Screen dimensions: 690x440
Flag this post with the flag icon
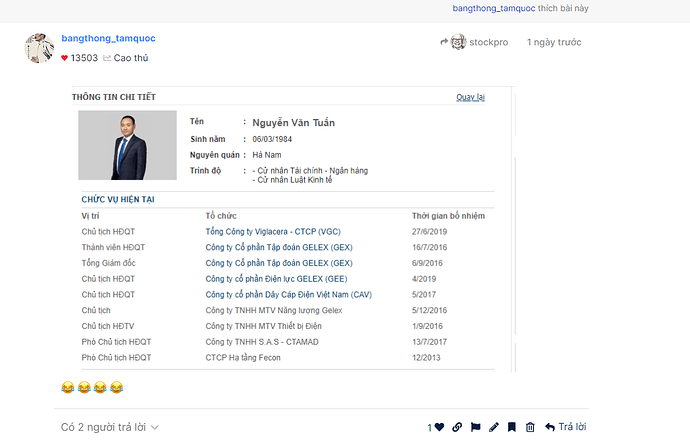(475, 427)
